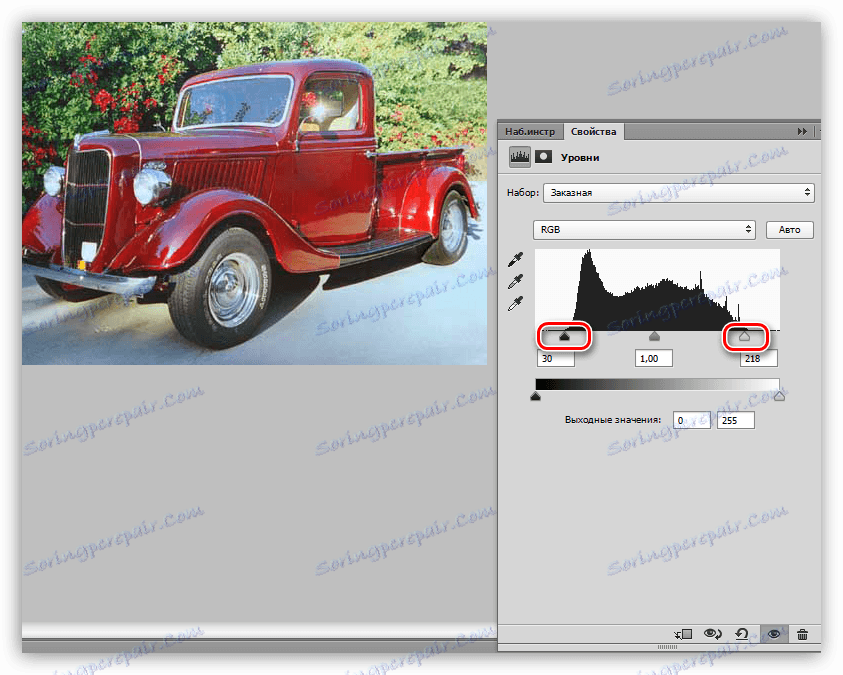Switch to the Наб.инстр tab
843x675 pixels.
[530, 132]
